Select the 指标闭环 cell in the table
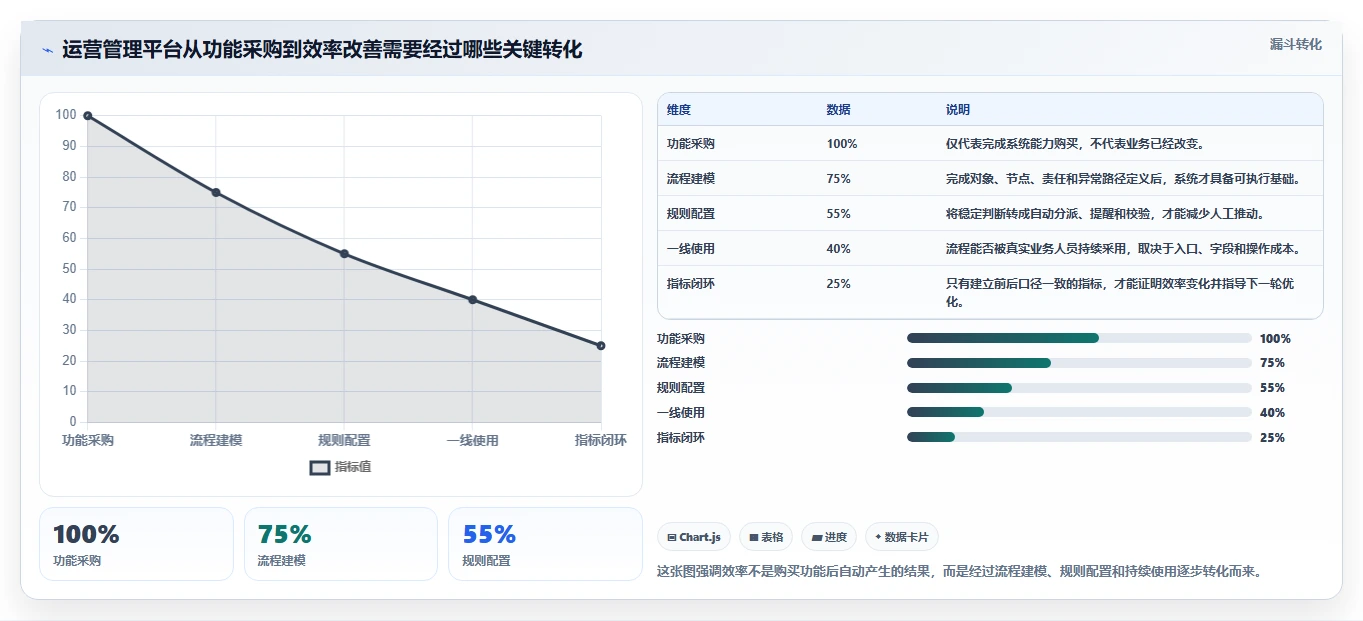The height and width of the screenshot is (621, 1363). [x=691, y=284]
